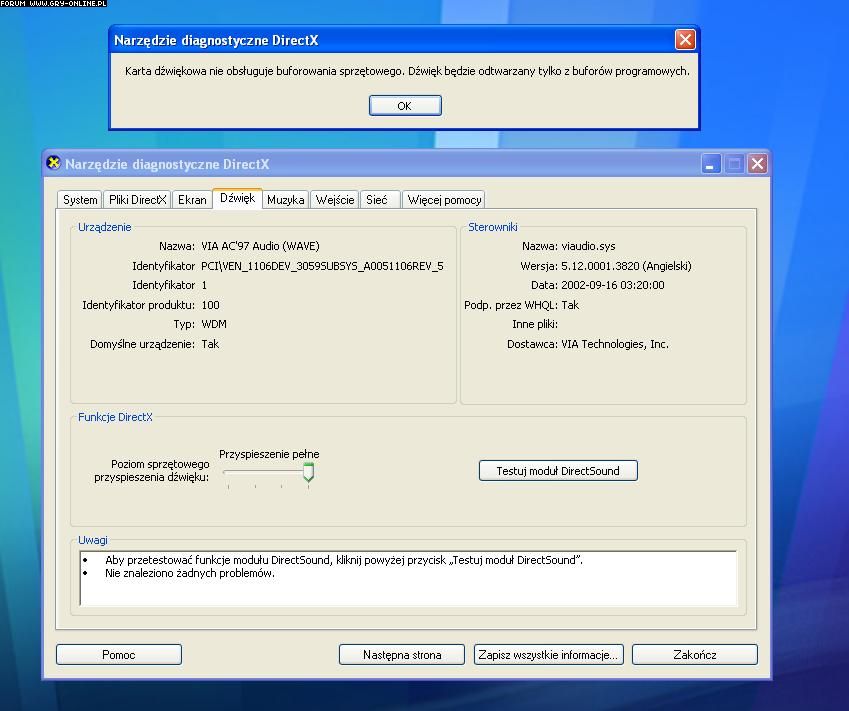Image resolution: width=849 pixels, height=711 pixels.
Task: Click driver date 2002-09-16 03:20:00
Action: tap(612, 285)
